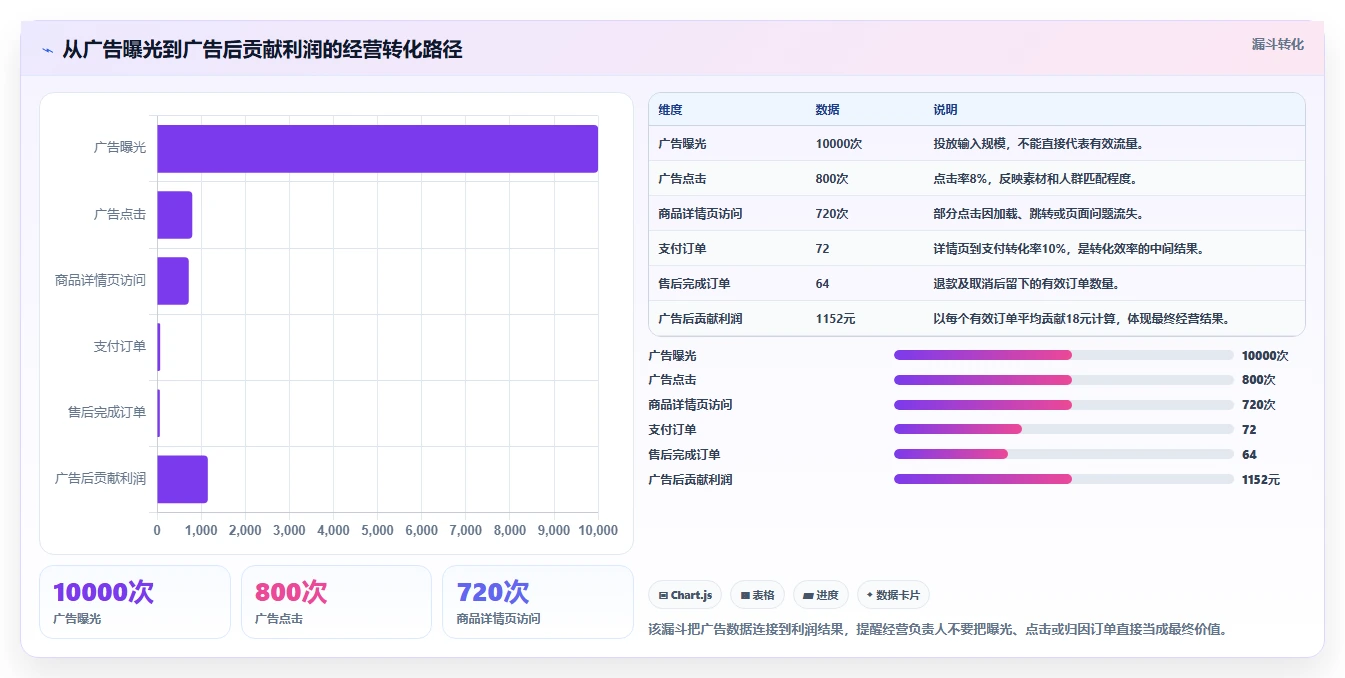Screen dimensions: 1345x678
Task: Click the description starting 投放输入规模
Action: coord(1038,144)
